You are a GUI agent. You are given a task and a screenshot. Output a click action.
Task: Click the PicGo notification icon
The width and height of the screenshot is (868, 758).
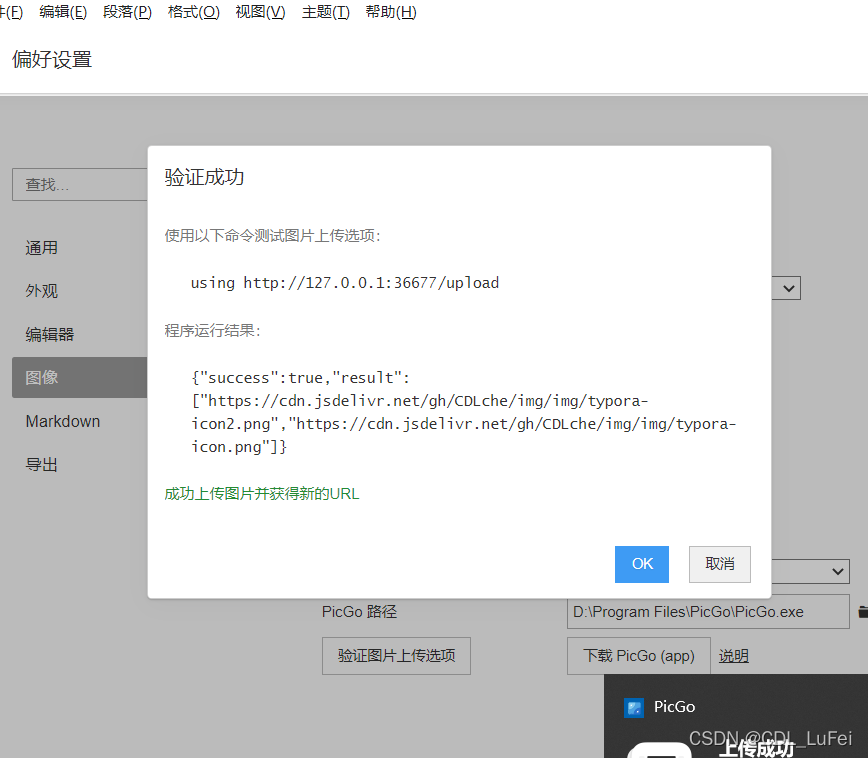tap(634, 708)
